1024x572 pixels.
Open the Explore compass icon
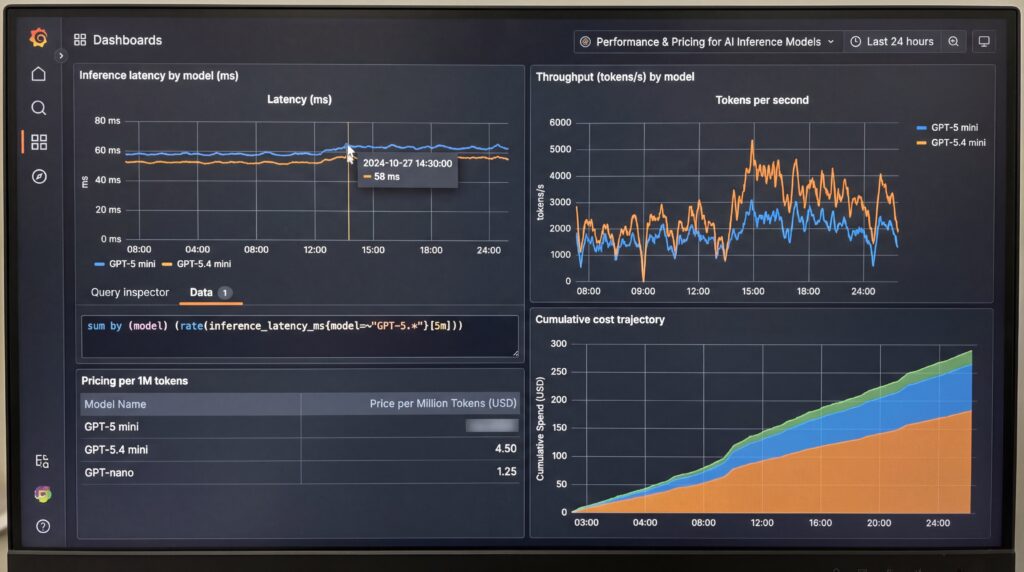38,176
